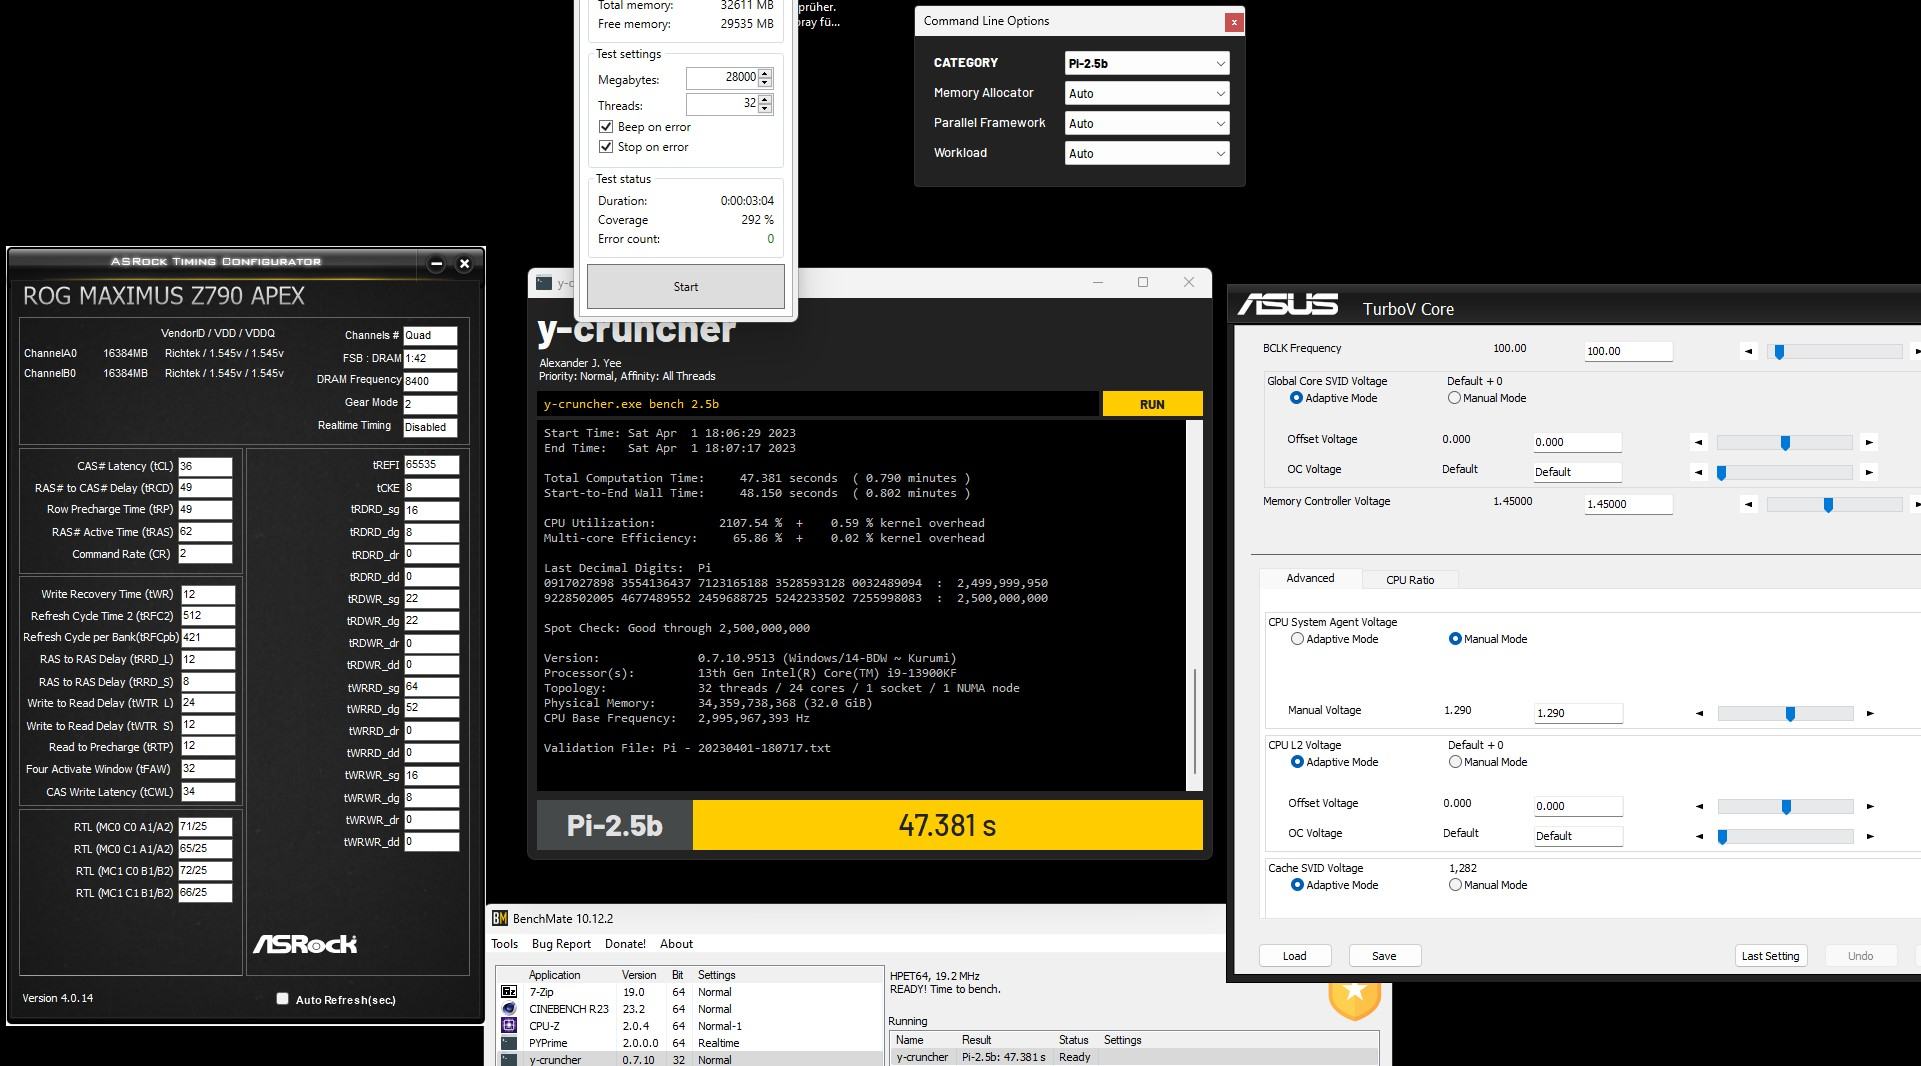Viewport: 1921px width, 1066px height.
Task: Select Manual Mode for CPU System Agent Voltage
Action: click(x=1455, y=639)
